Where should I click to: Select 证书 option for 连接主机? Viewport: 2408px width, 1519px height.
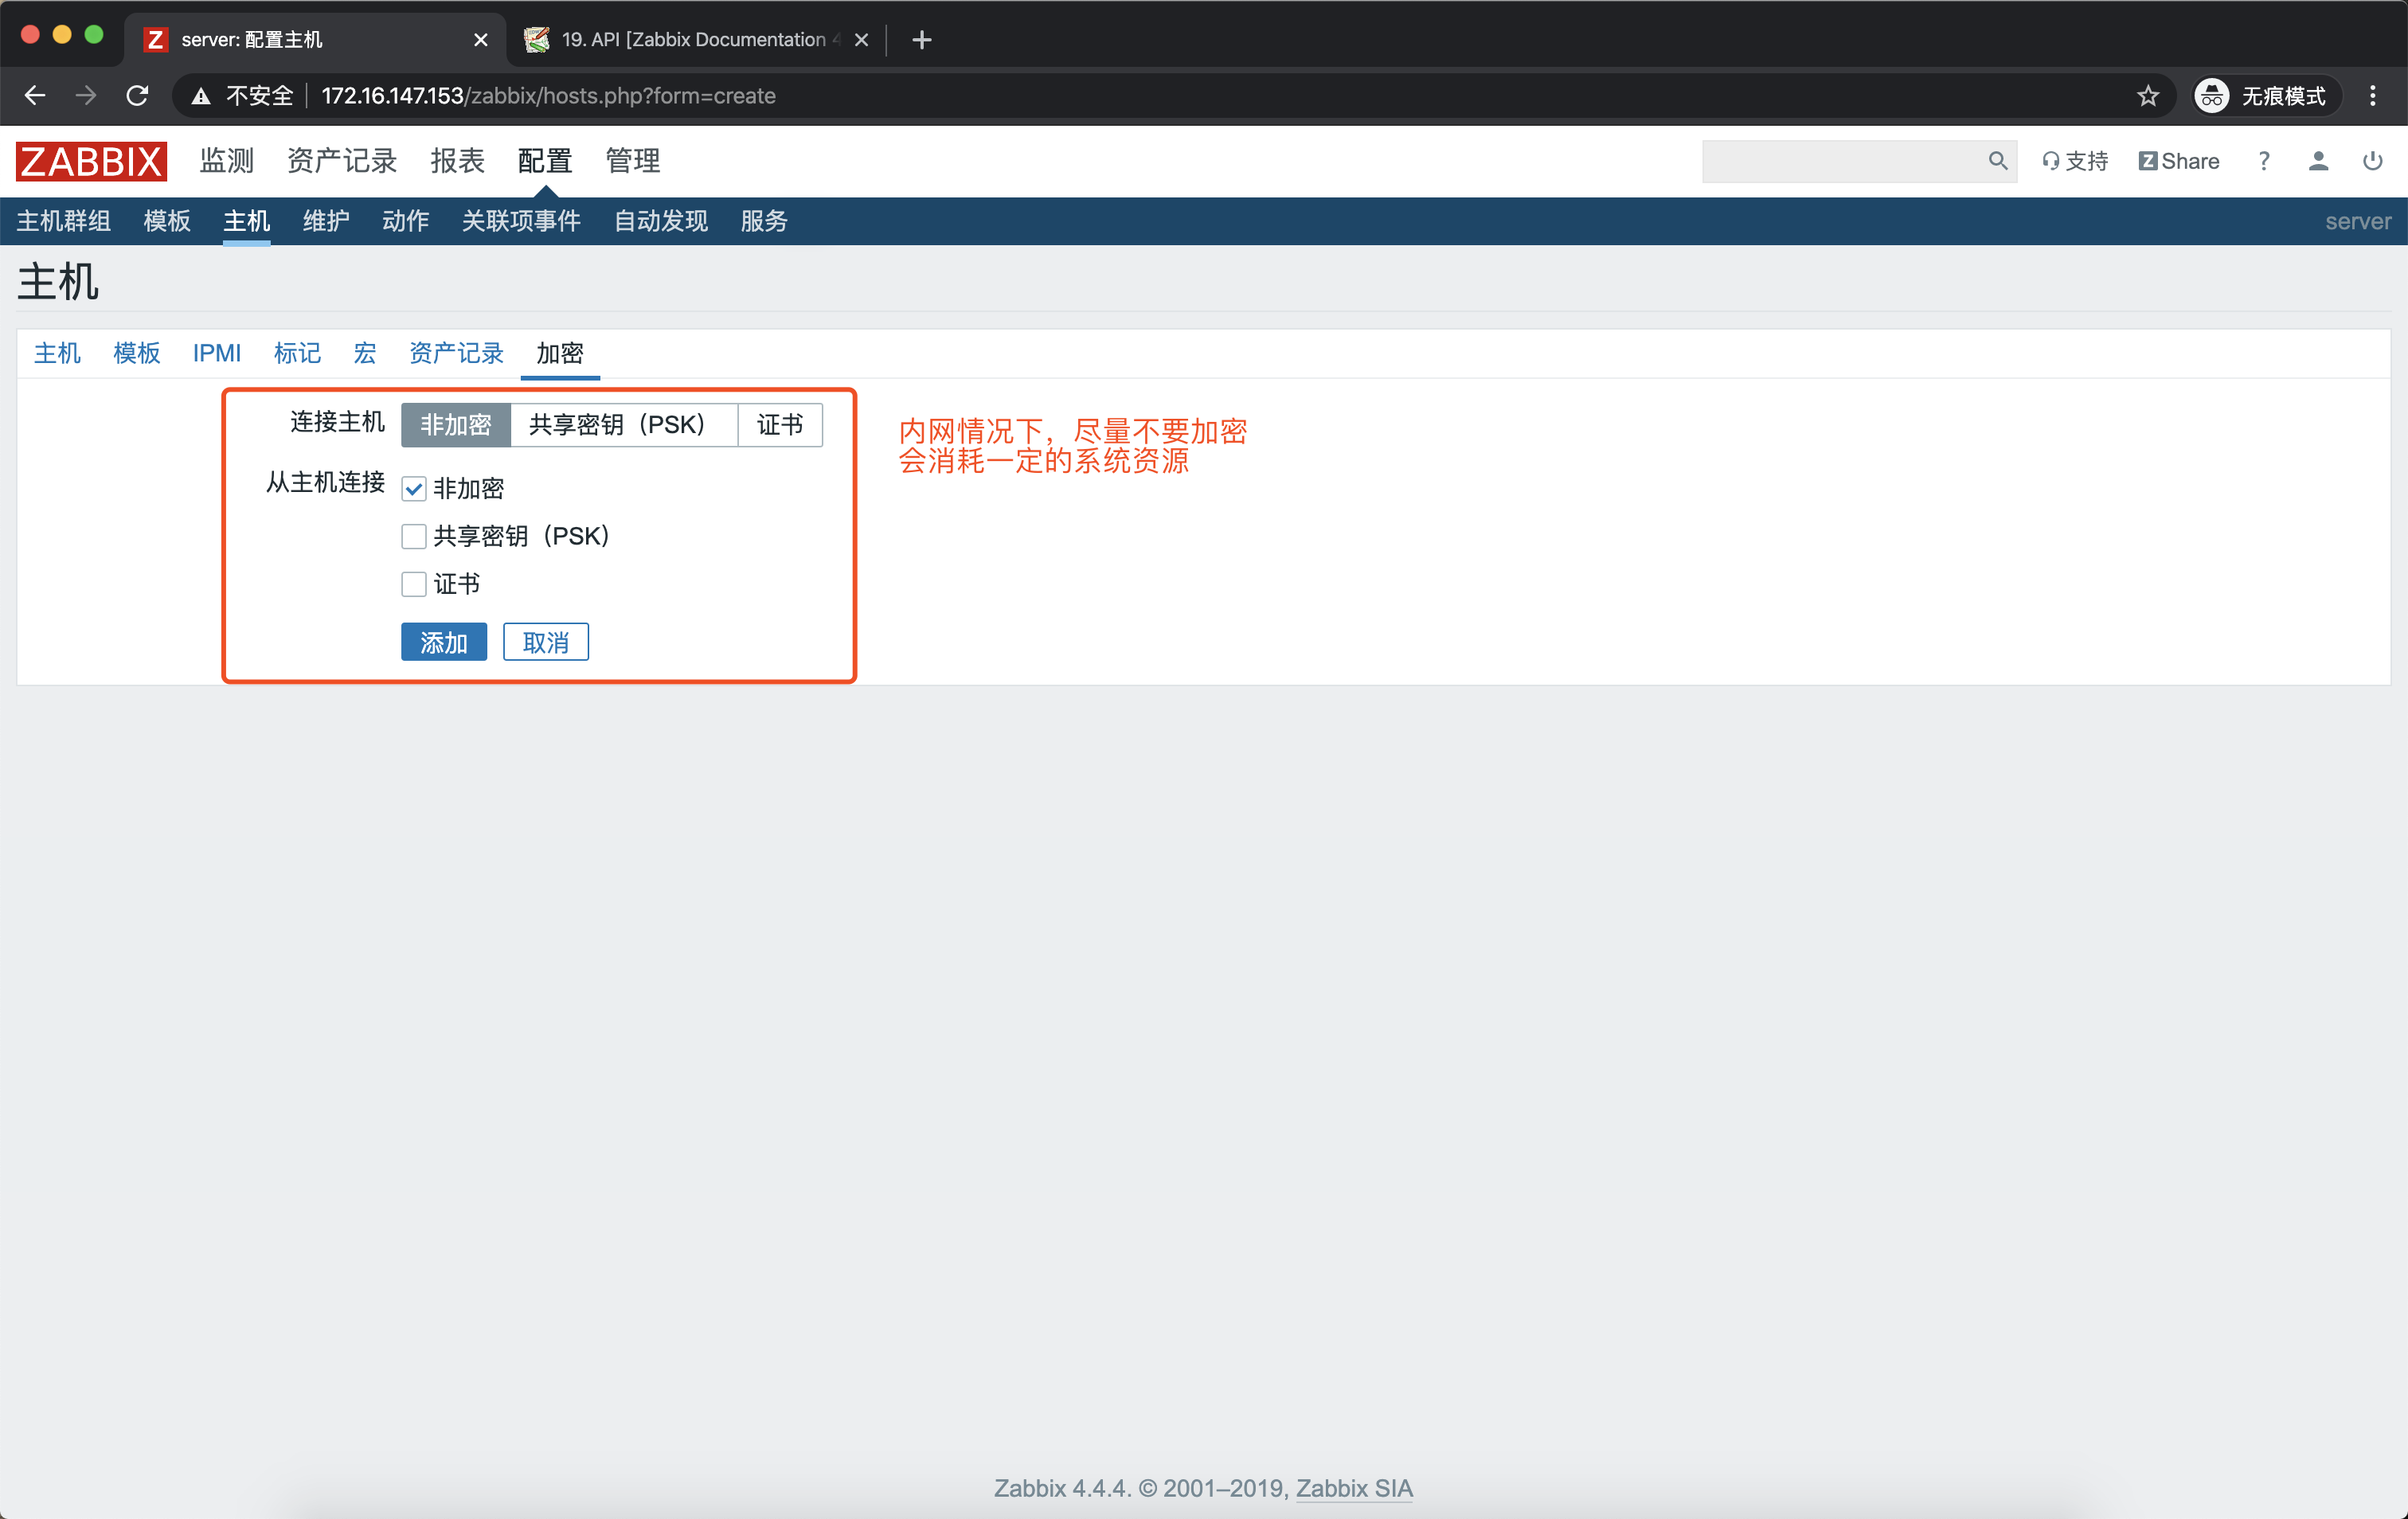(779, 425)
